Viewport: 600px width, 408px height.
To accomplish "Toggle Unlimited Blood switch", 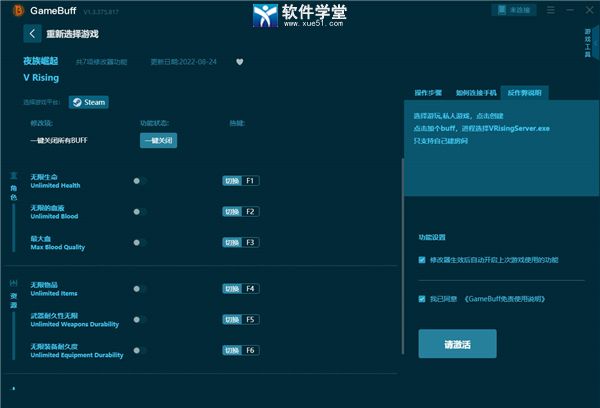I will click(140, 212).
